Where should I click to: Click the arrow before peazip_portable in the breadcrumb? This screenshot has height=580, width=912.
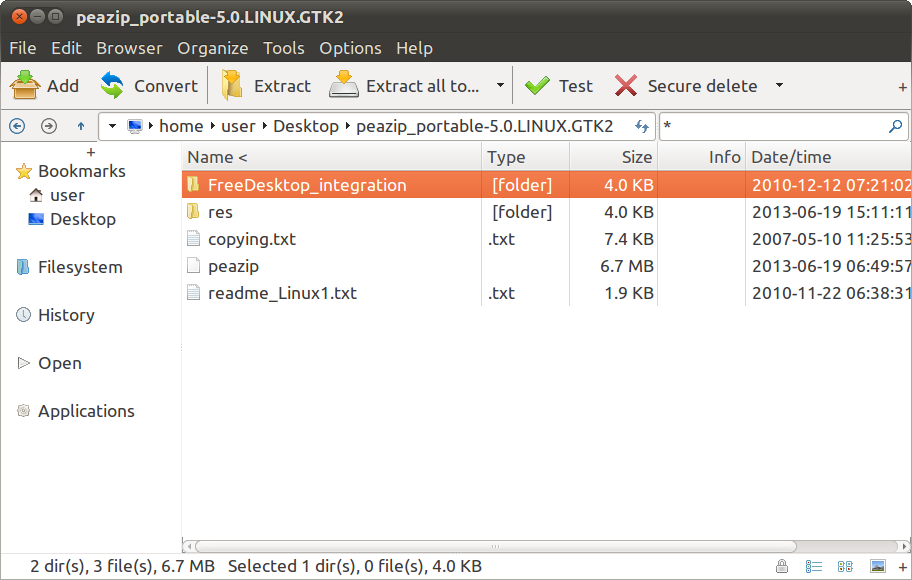pyautogui.click(x=348, y=126)
